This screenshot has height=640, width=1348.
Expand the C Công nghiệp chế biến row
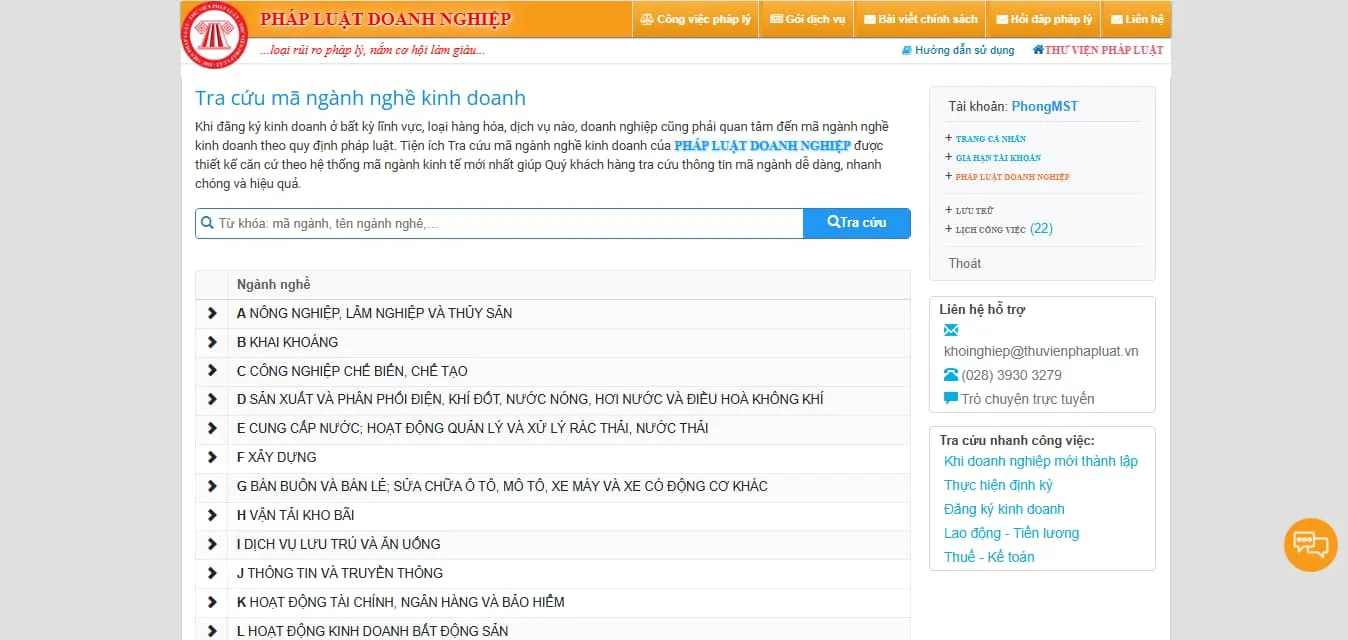coord(212,371)
